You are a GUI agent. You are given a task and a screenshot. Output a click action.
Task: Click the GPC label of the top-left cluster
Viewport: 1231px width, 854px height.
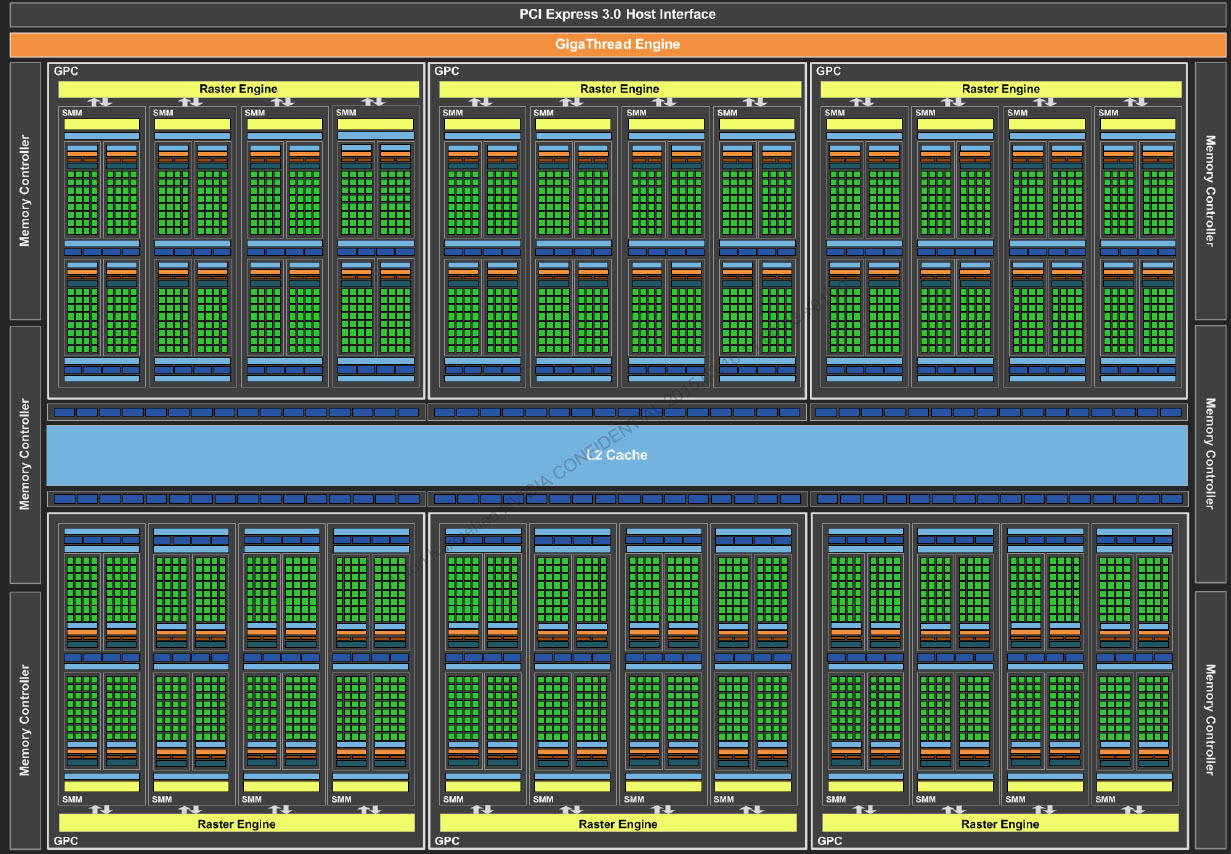coord(65,71)
